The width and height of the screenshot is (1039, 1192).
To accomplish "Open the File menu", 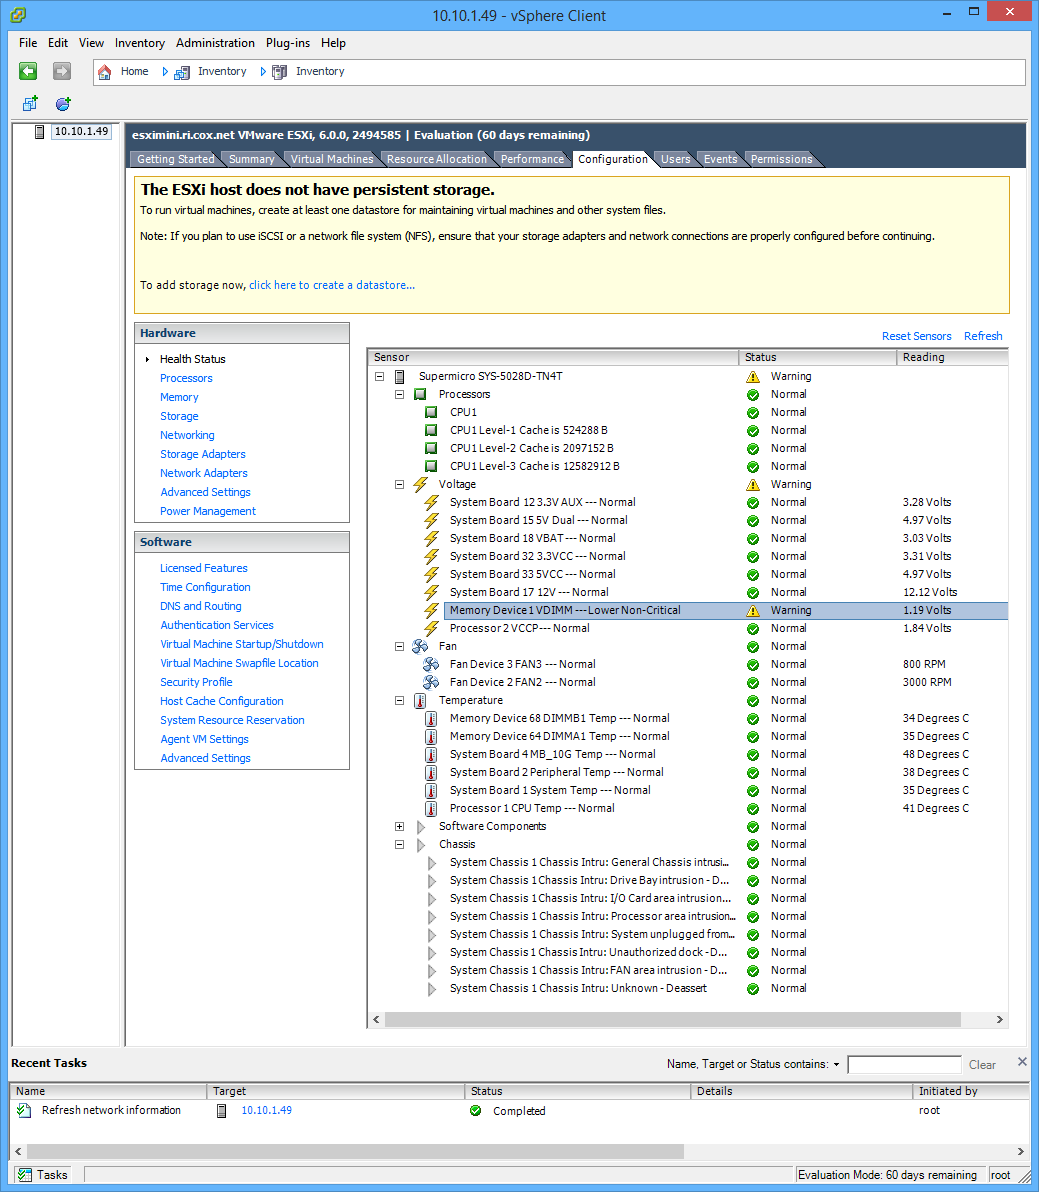I will click(x=28, y=43).
